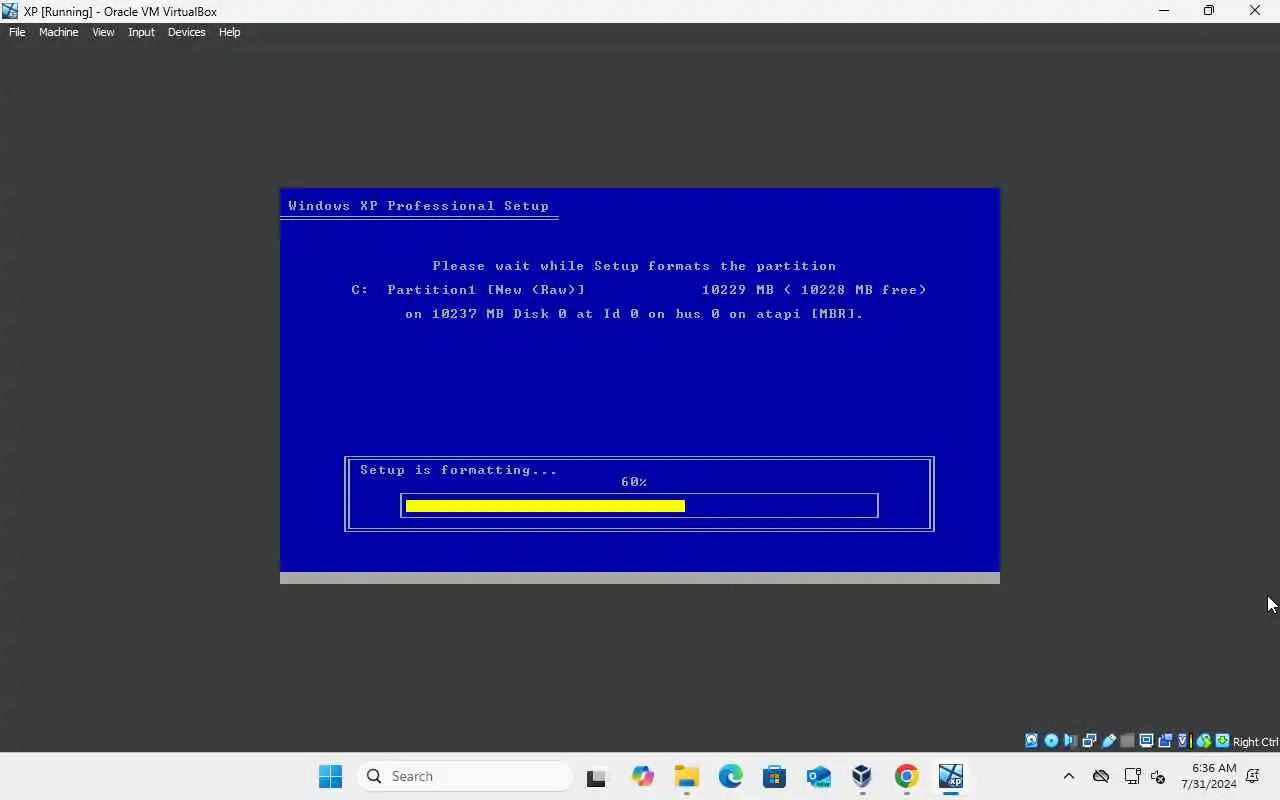Open the hard disk activity indicator
This screenshot has height=800, width=1280.
pos(1031,741)
